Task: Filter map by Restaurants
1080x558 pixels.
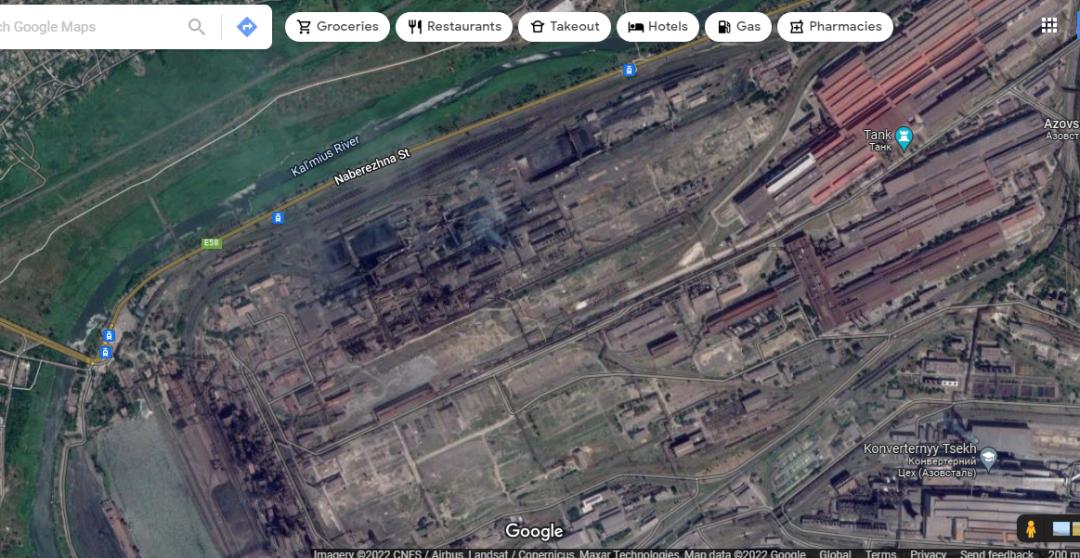Action: point(454,27)
